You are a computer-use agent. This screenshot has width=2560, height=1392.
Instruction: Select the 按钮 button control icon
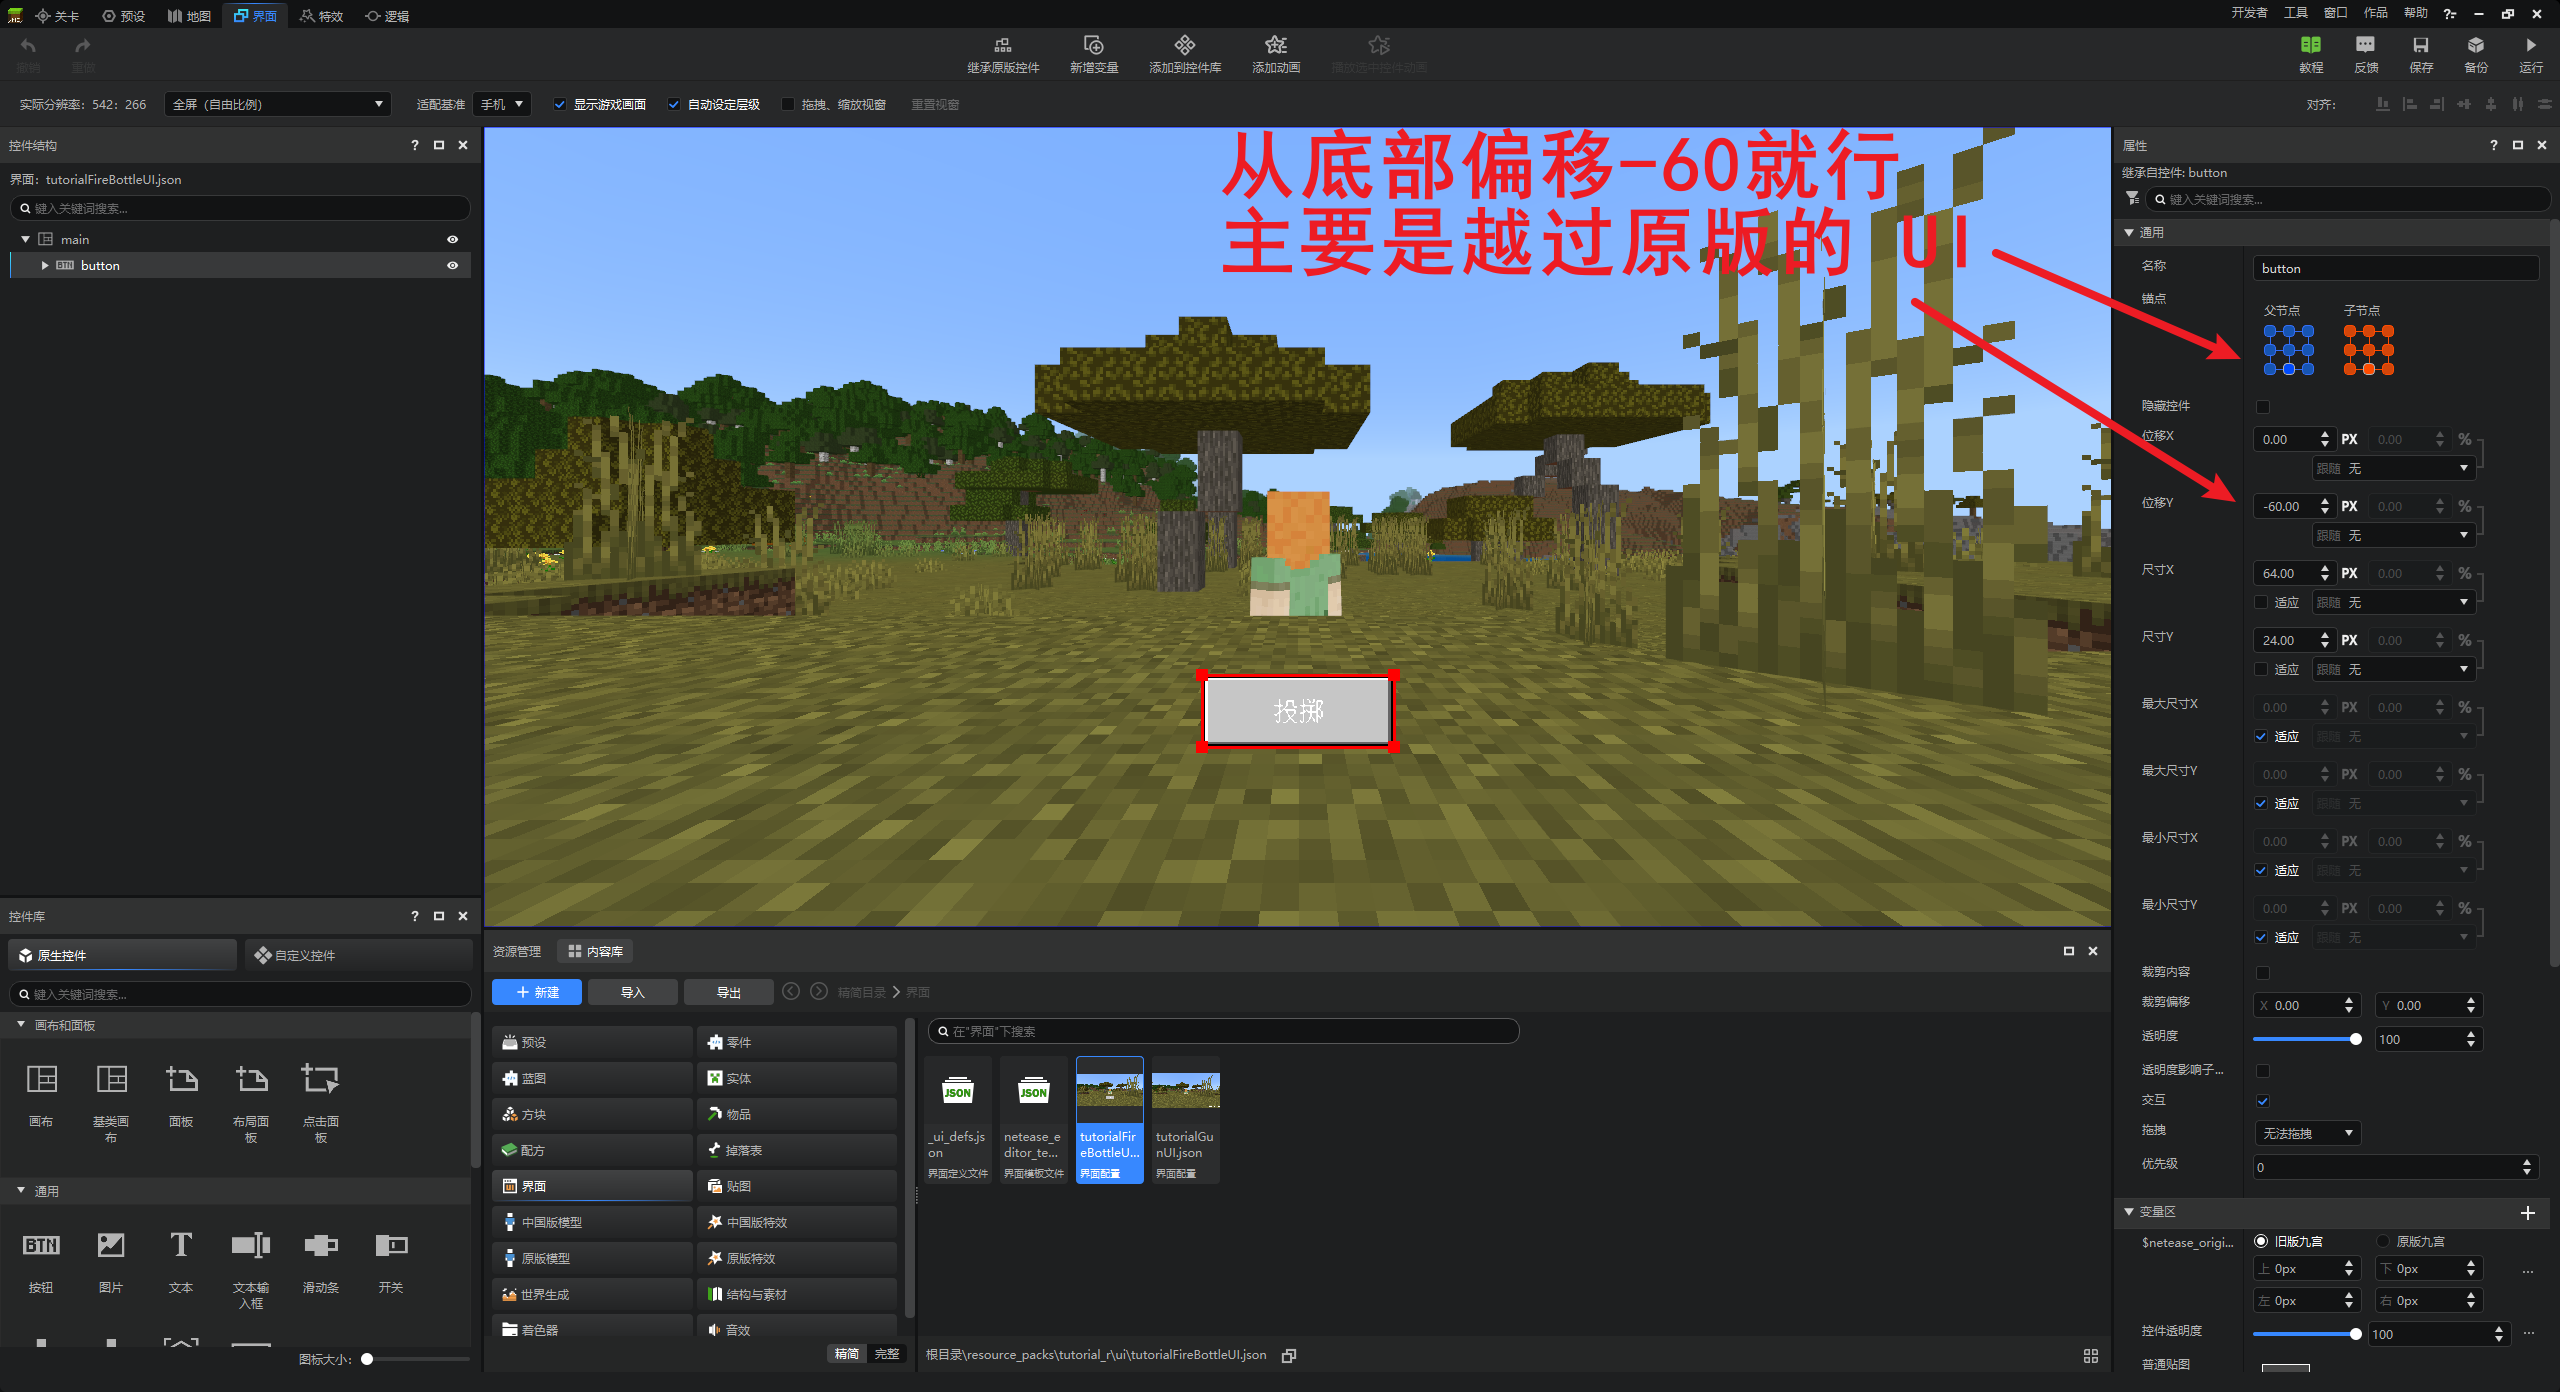coord(41,1245)
